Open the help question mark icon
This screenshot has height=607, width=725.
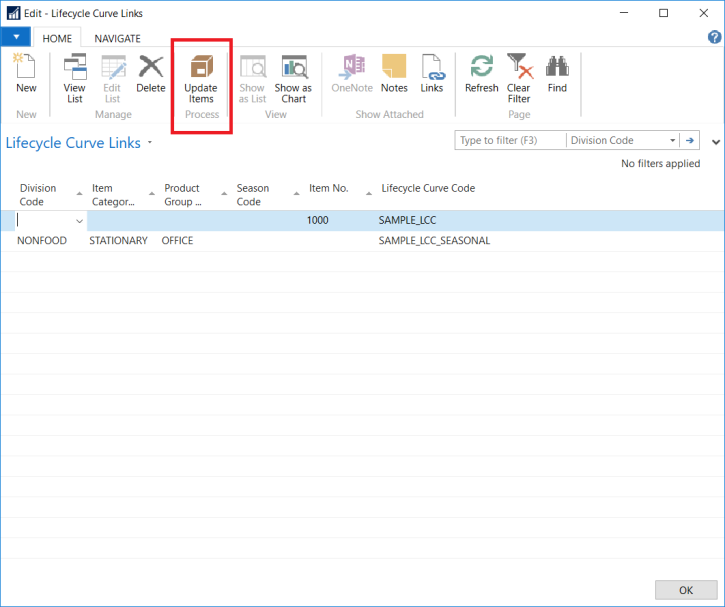click(x=714, y=37)
